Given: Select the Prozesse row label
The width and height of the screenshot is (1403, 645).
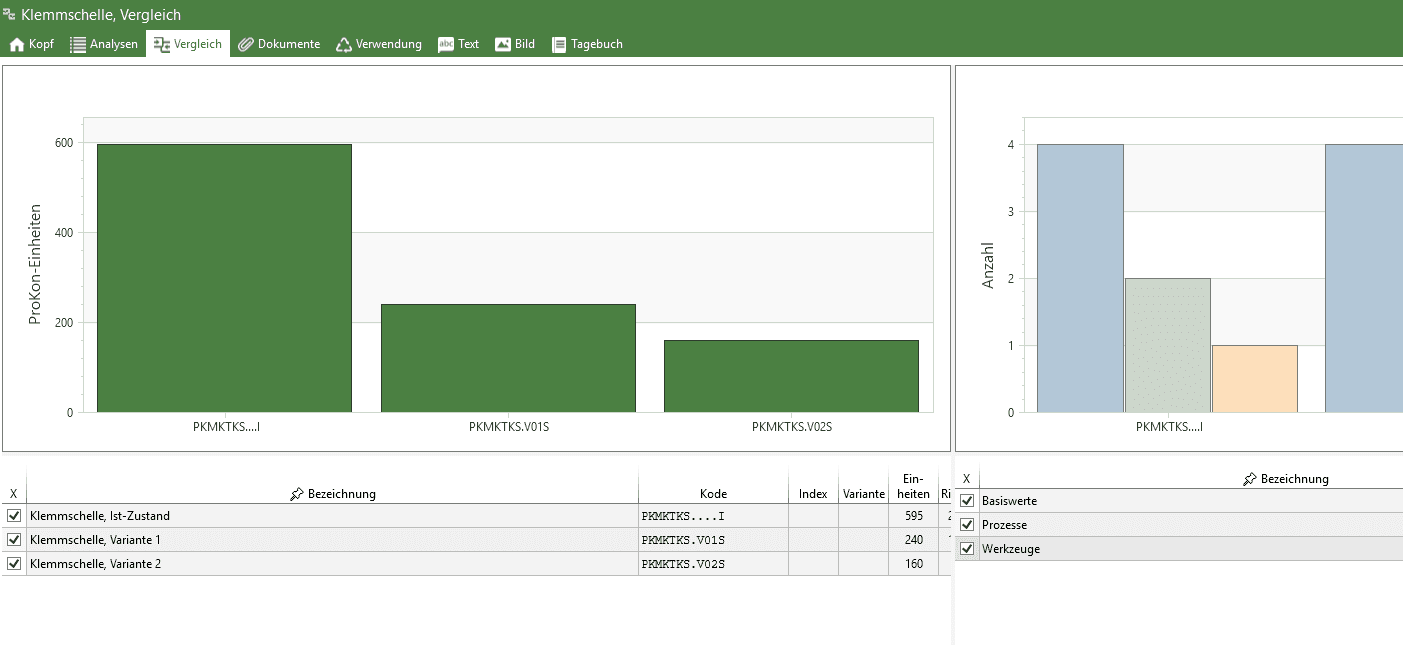Looking at the screenshot, I should pos(1004,525).
